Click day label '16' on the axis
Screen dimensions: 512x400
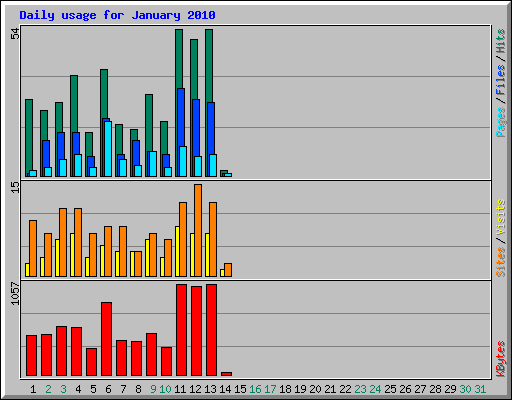coord(255,389)
